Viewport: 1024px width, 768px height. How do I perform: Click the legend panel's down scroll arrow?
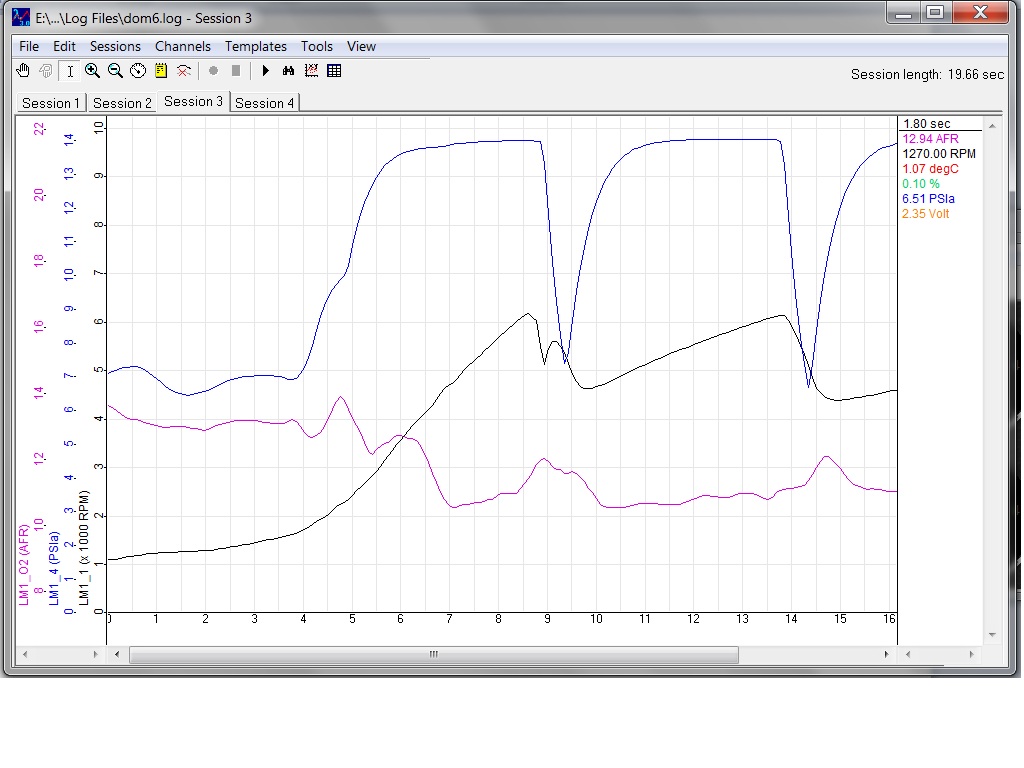pyautogui.click(x=992, y=634)
